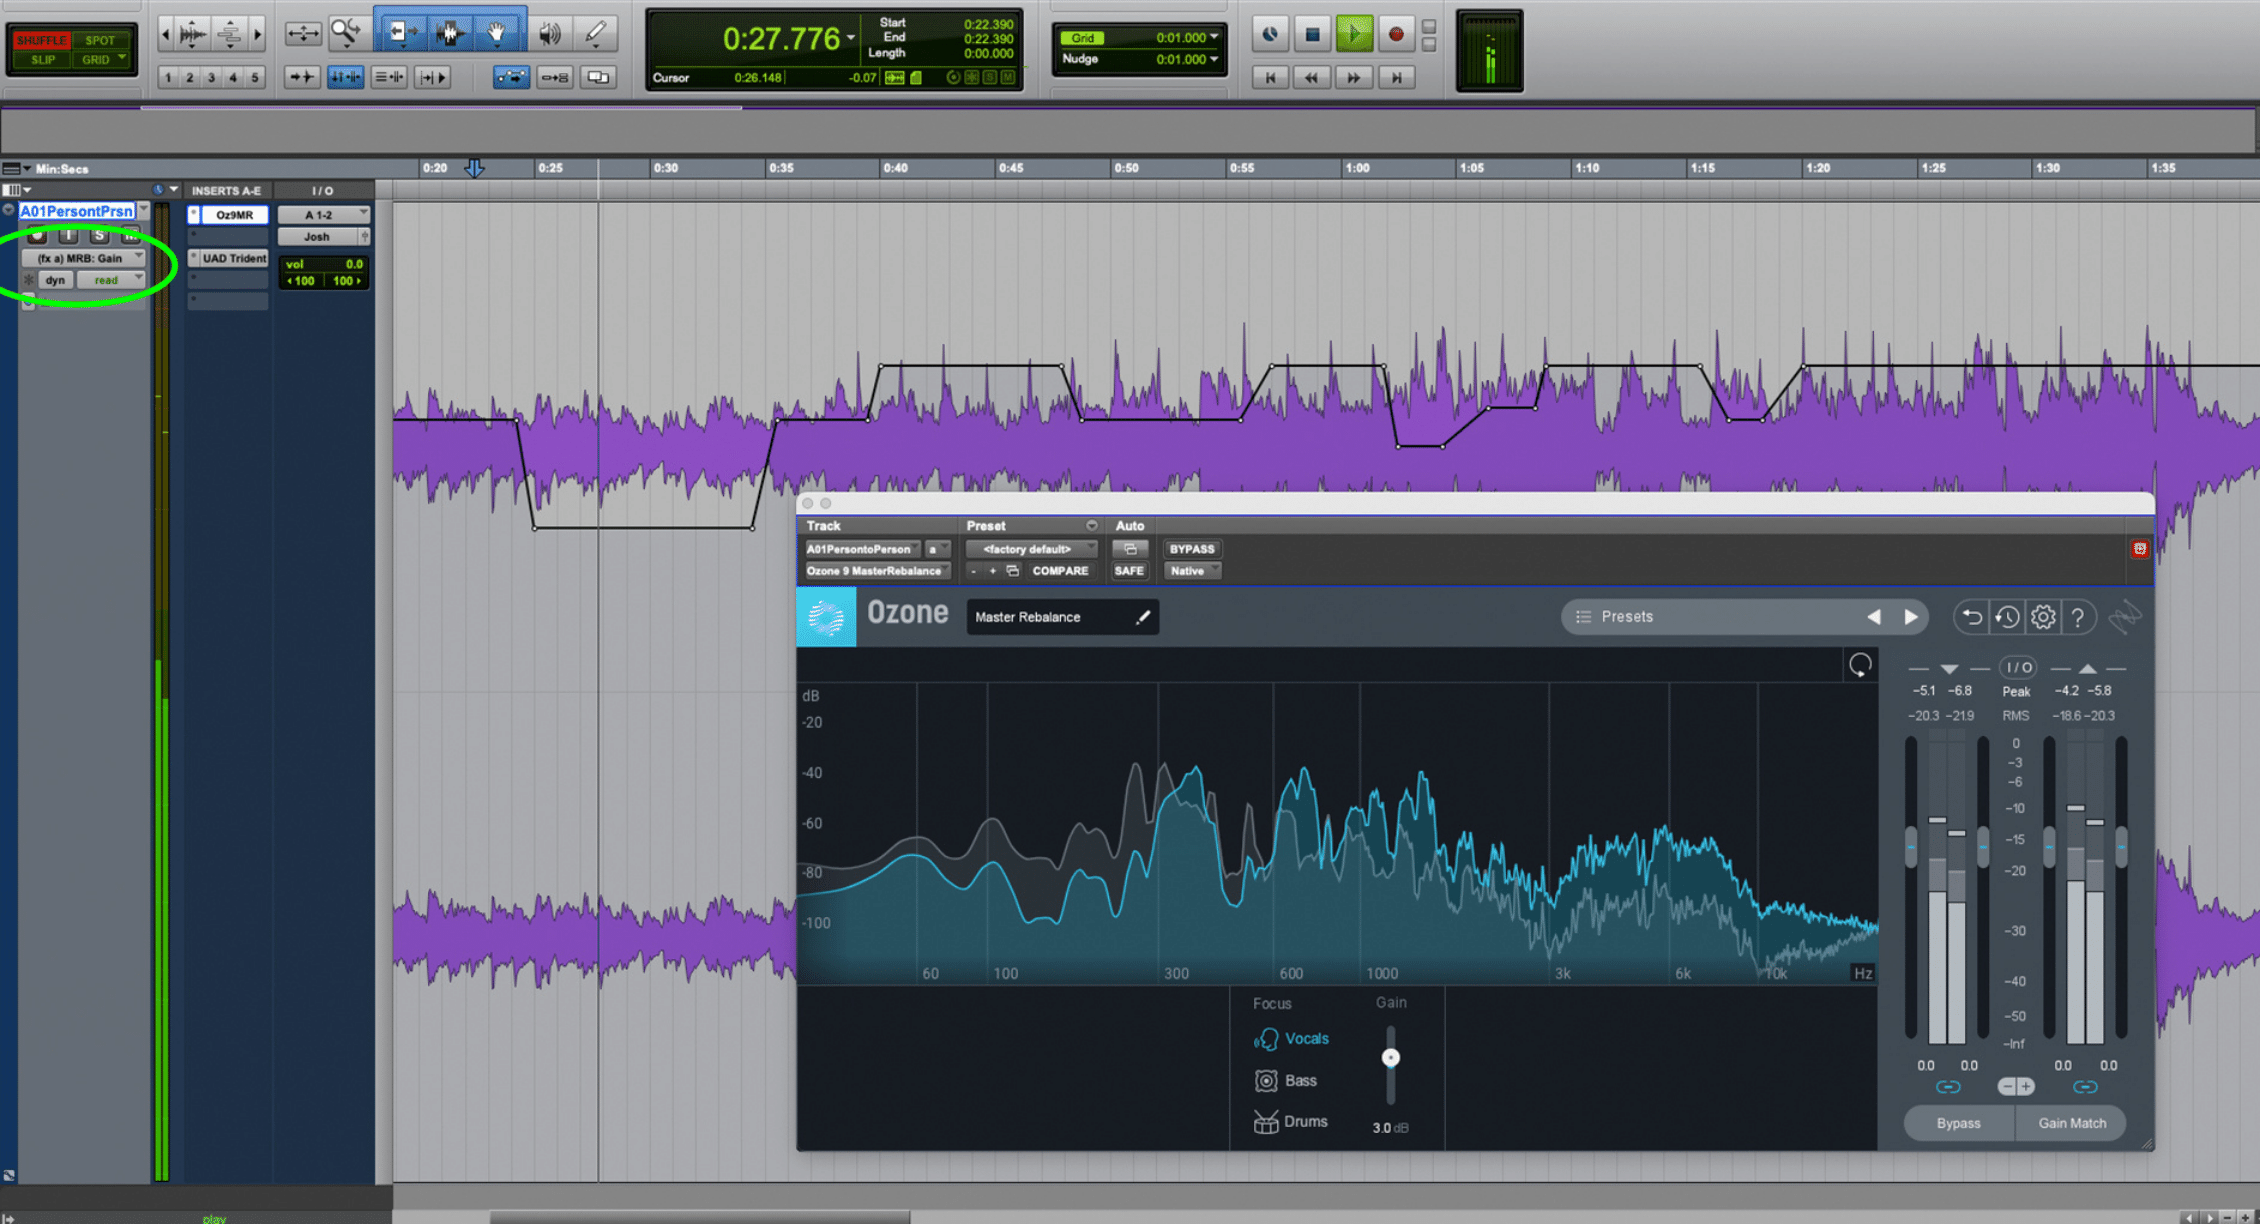Image resolution: width=2260 pixels, height=1224 pixels.
Task: Open dyn elastic audio selector
Action: pos(55,280)
